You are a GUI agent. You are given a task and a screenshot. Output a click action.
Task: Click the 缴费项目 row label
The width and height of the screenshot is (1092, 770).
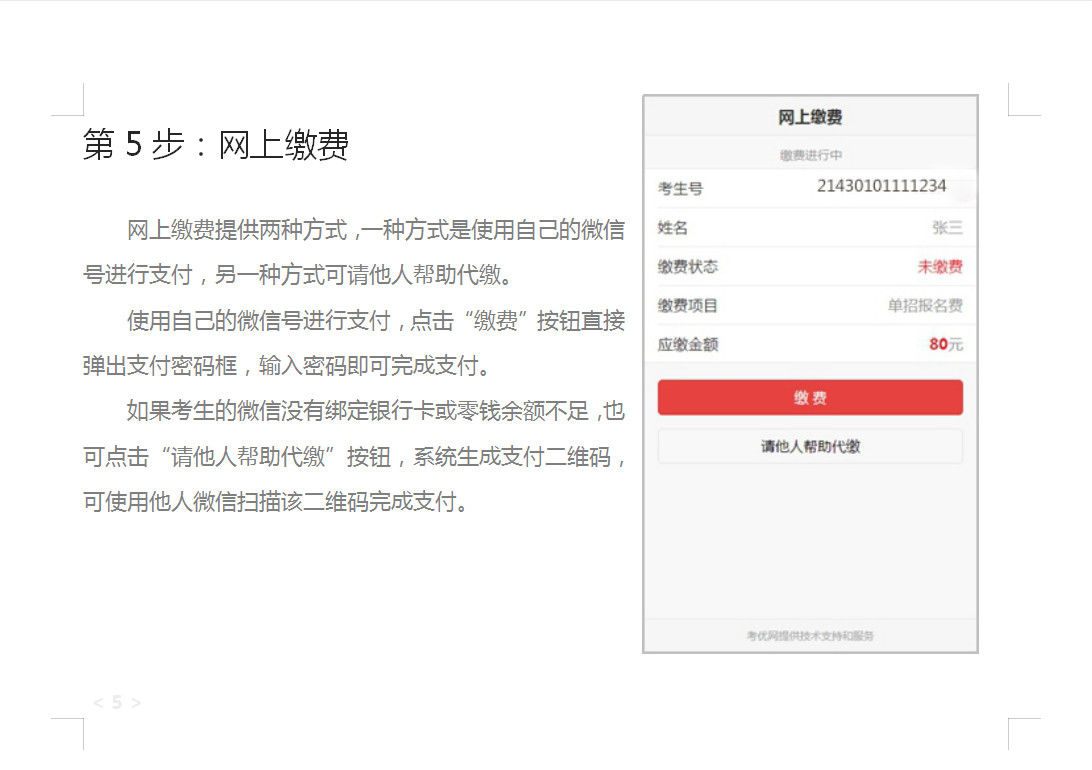tap(688, 306)
